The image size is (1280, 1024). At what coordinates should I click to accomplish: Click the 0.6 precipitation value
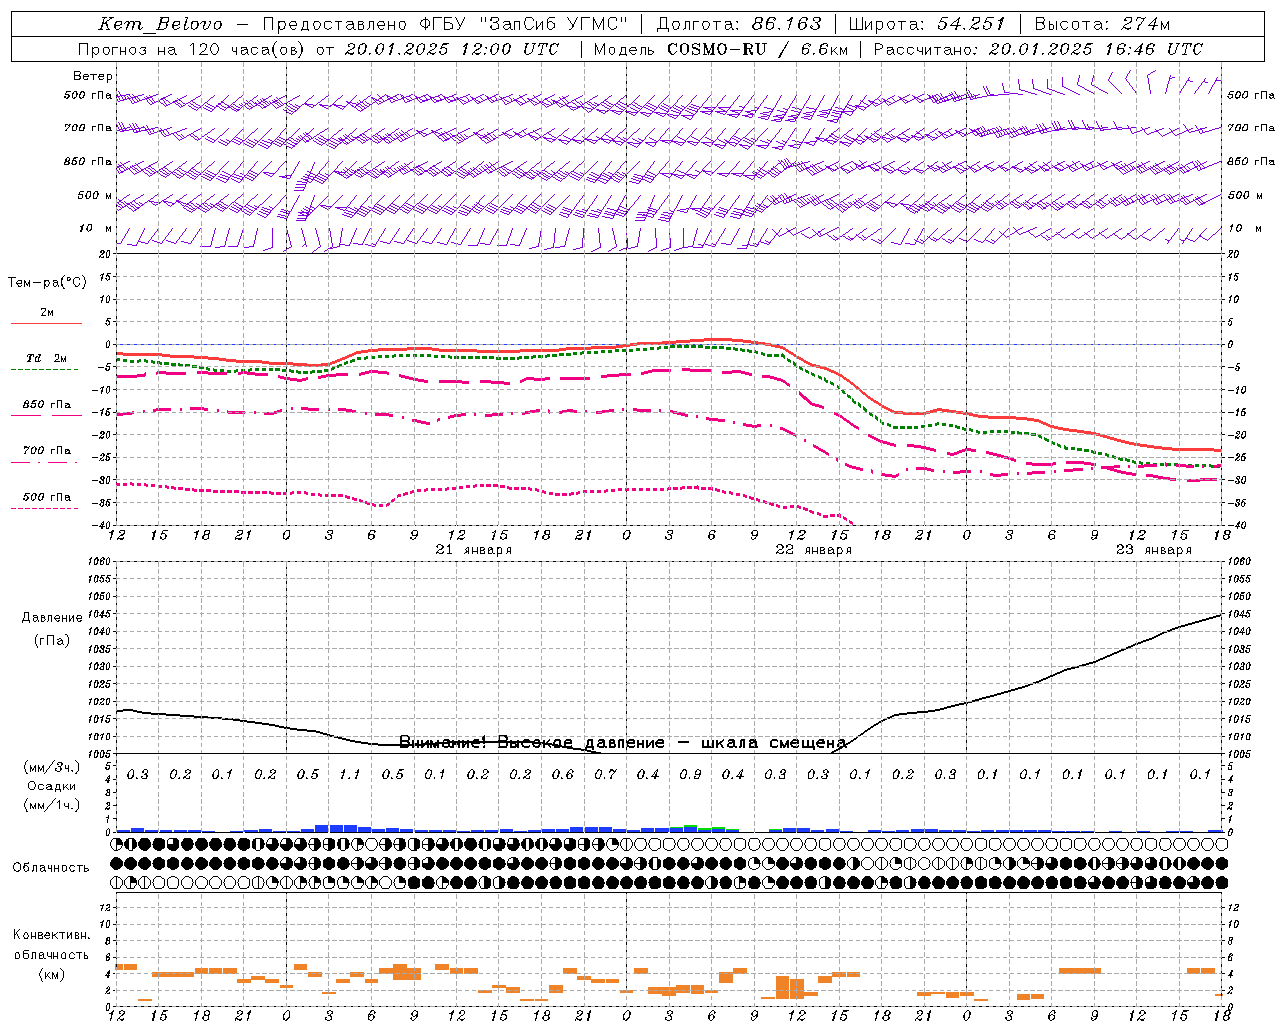[563, 774]
